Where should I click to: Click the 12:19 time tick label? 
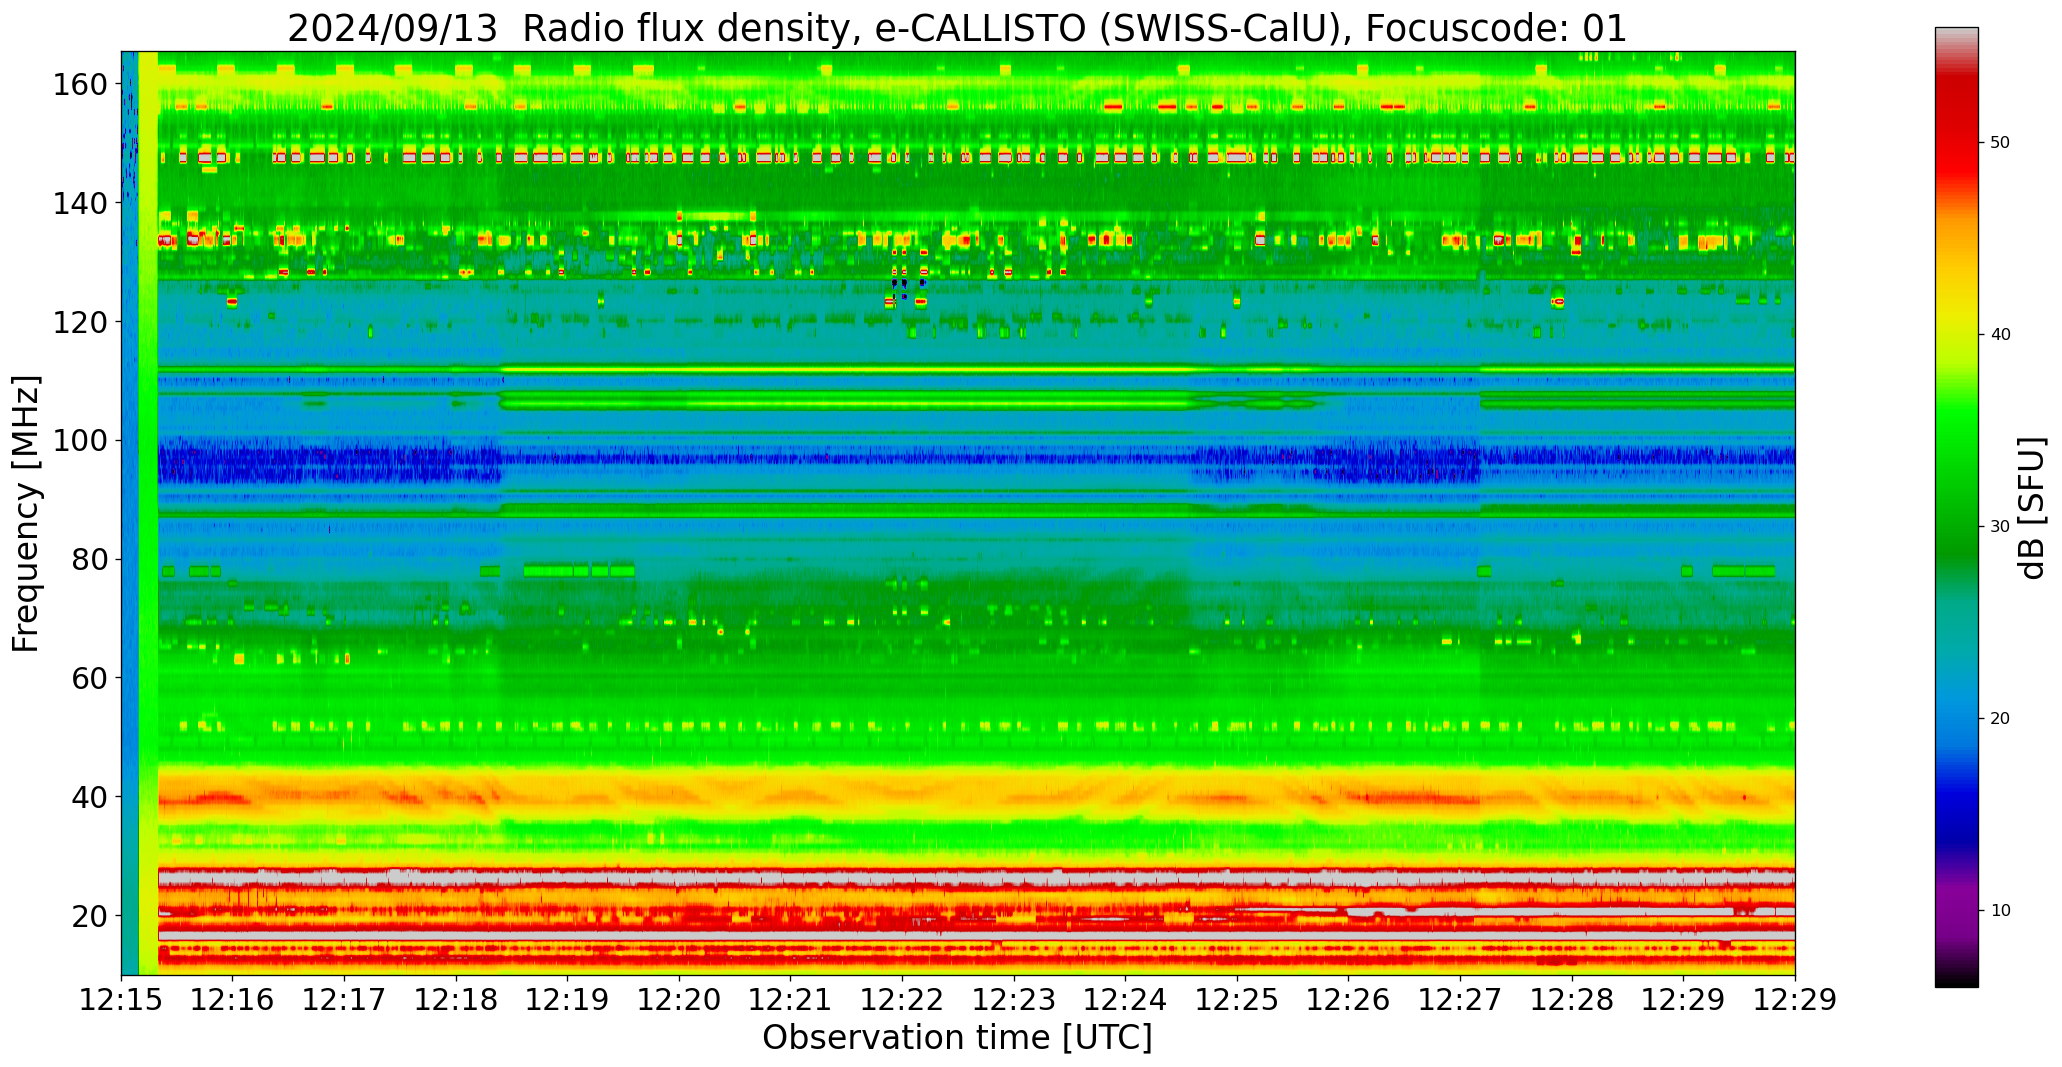pos(568,1000)
